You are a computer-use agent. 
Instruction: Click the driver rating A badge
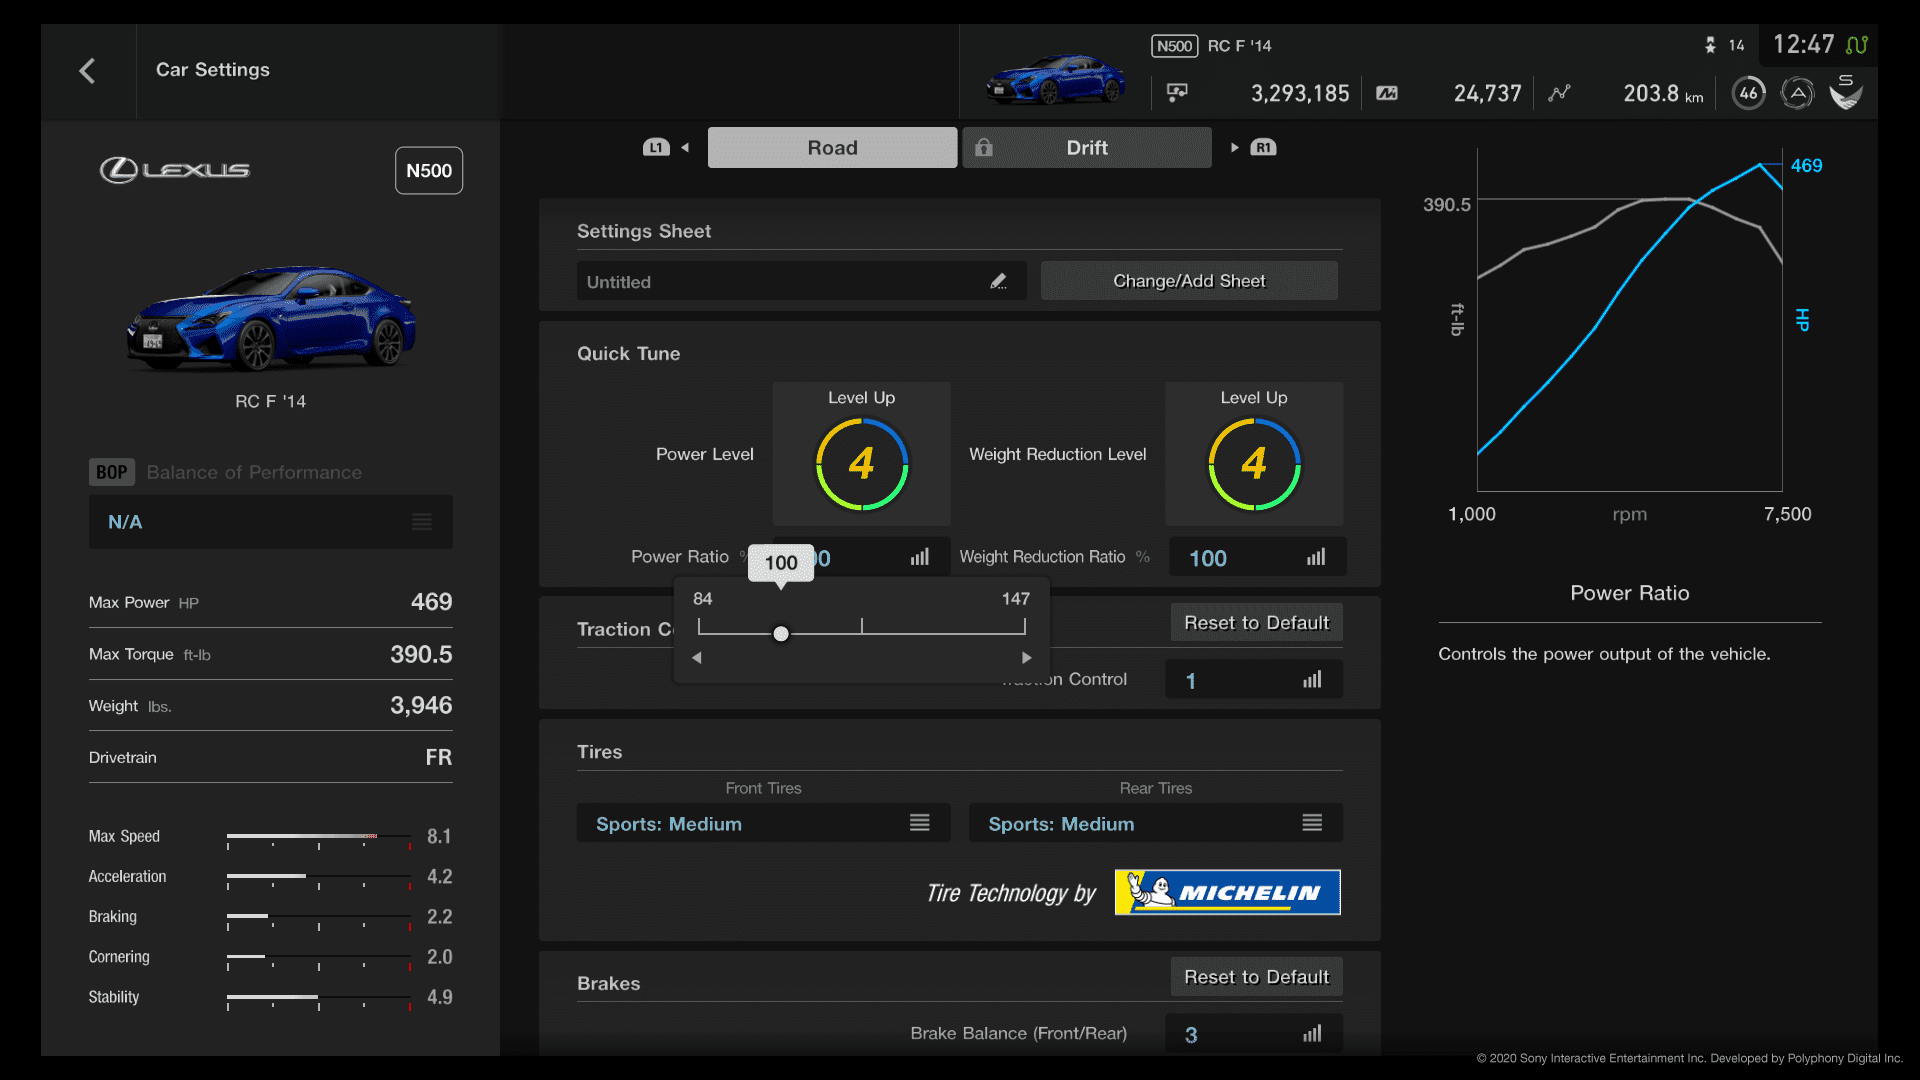[1797, 93]
